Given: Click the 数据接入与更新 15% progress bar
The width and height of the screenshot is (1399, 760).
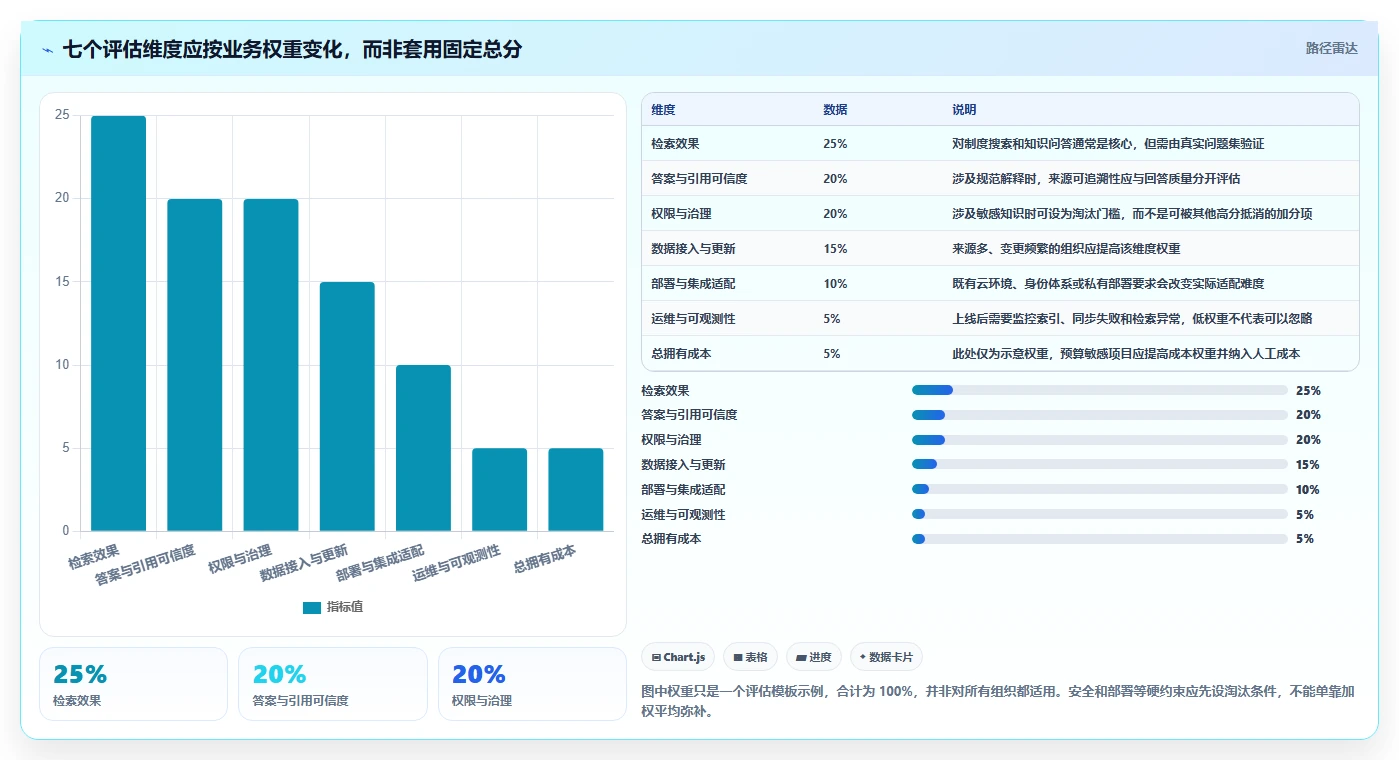Looking at the screenshot, I should tap(1100, 464).
